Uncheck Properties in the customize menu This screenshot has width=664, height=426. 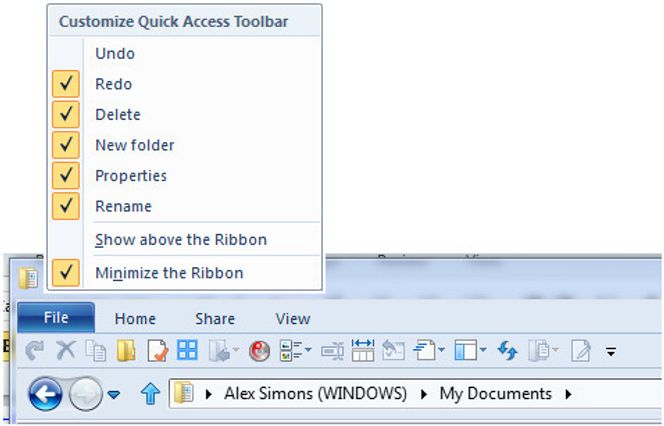(185, 175)
